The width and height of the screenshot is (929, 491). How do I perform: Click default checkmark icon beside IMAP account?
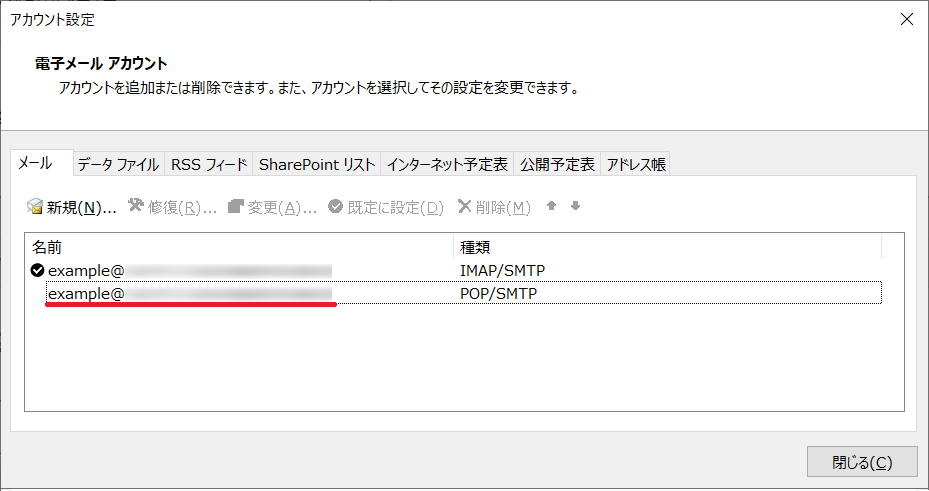point(37,270)
